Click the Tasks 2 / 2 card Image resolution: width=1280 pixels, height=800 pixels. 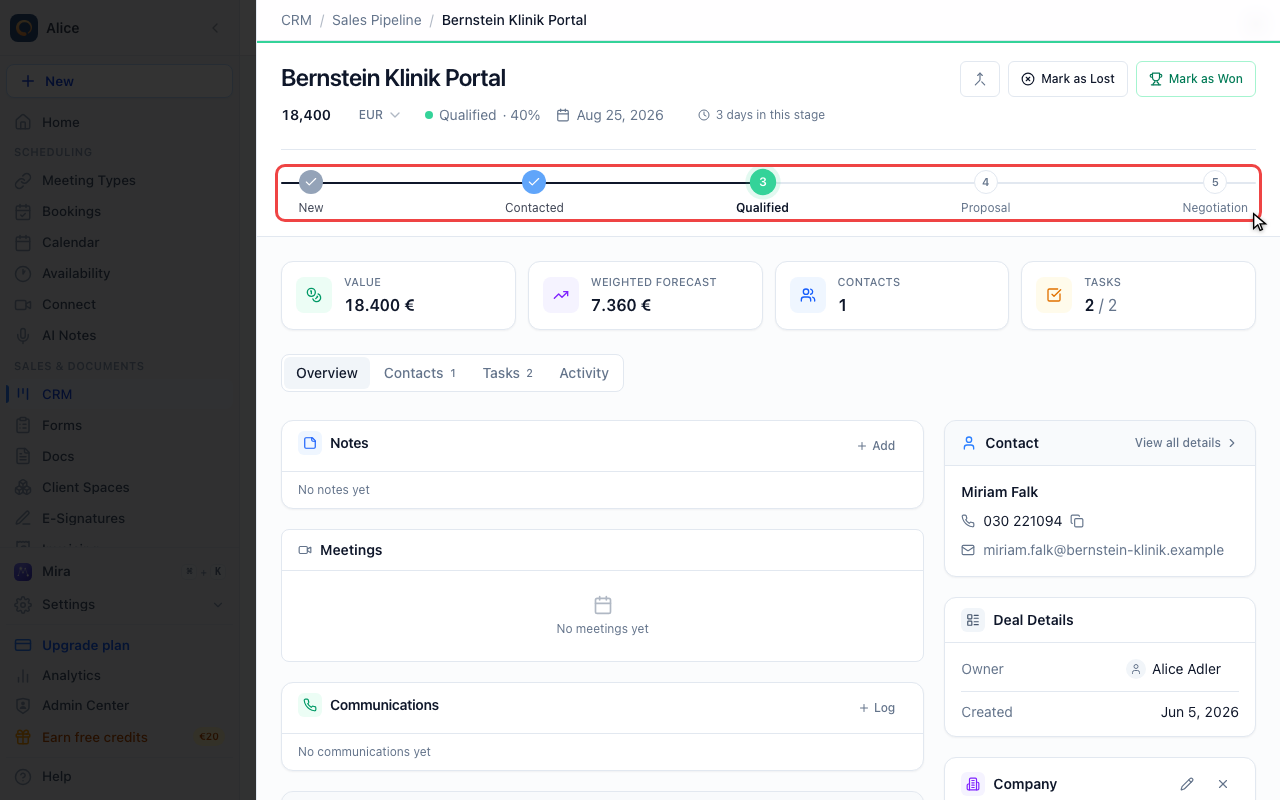coord(1138,295)
